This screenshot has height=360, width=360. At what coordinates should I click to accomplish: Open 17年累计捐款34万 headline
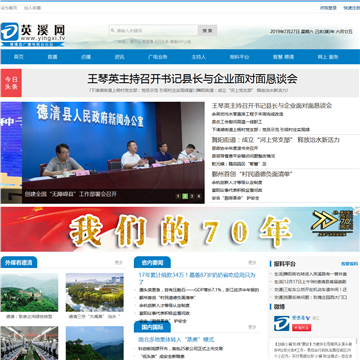(x=197, y=278)
